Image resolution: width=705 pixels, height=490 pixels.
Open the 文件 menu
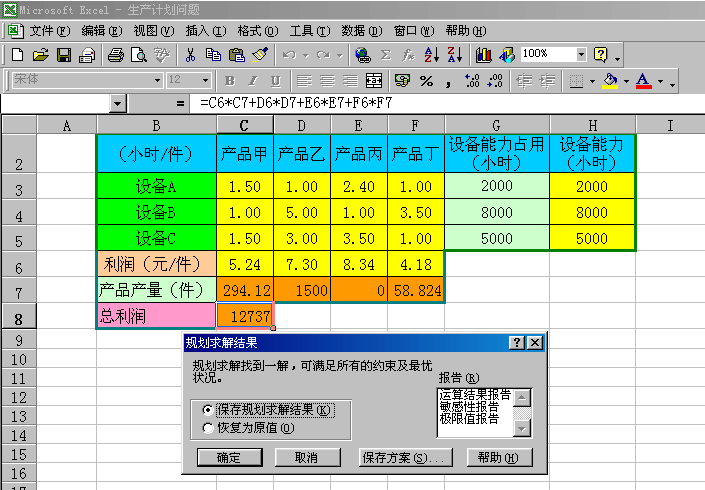(50, 31)
